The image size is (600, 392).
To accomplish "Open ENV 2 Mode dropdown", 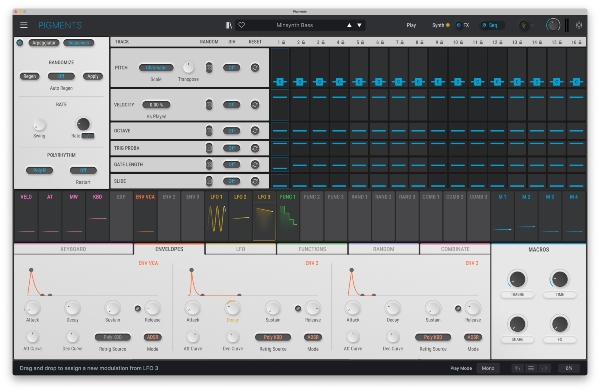I will point(313,337).
